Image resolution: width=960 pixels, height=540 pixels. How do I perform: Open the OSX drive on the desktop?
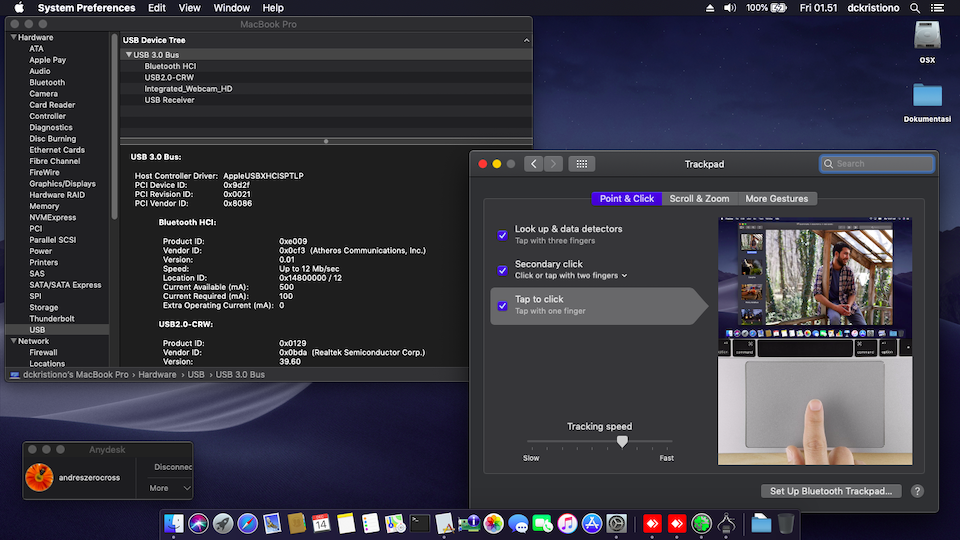pyautogui.click(x=927, y=37)
